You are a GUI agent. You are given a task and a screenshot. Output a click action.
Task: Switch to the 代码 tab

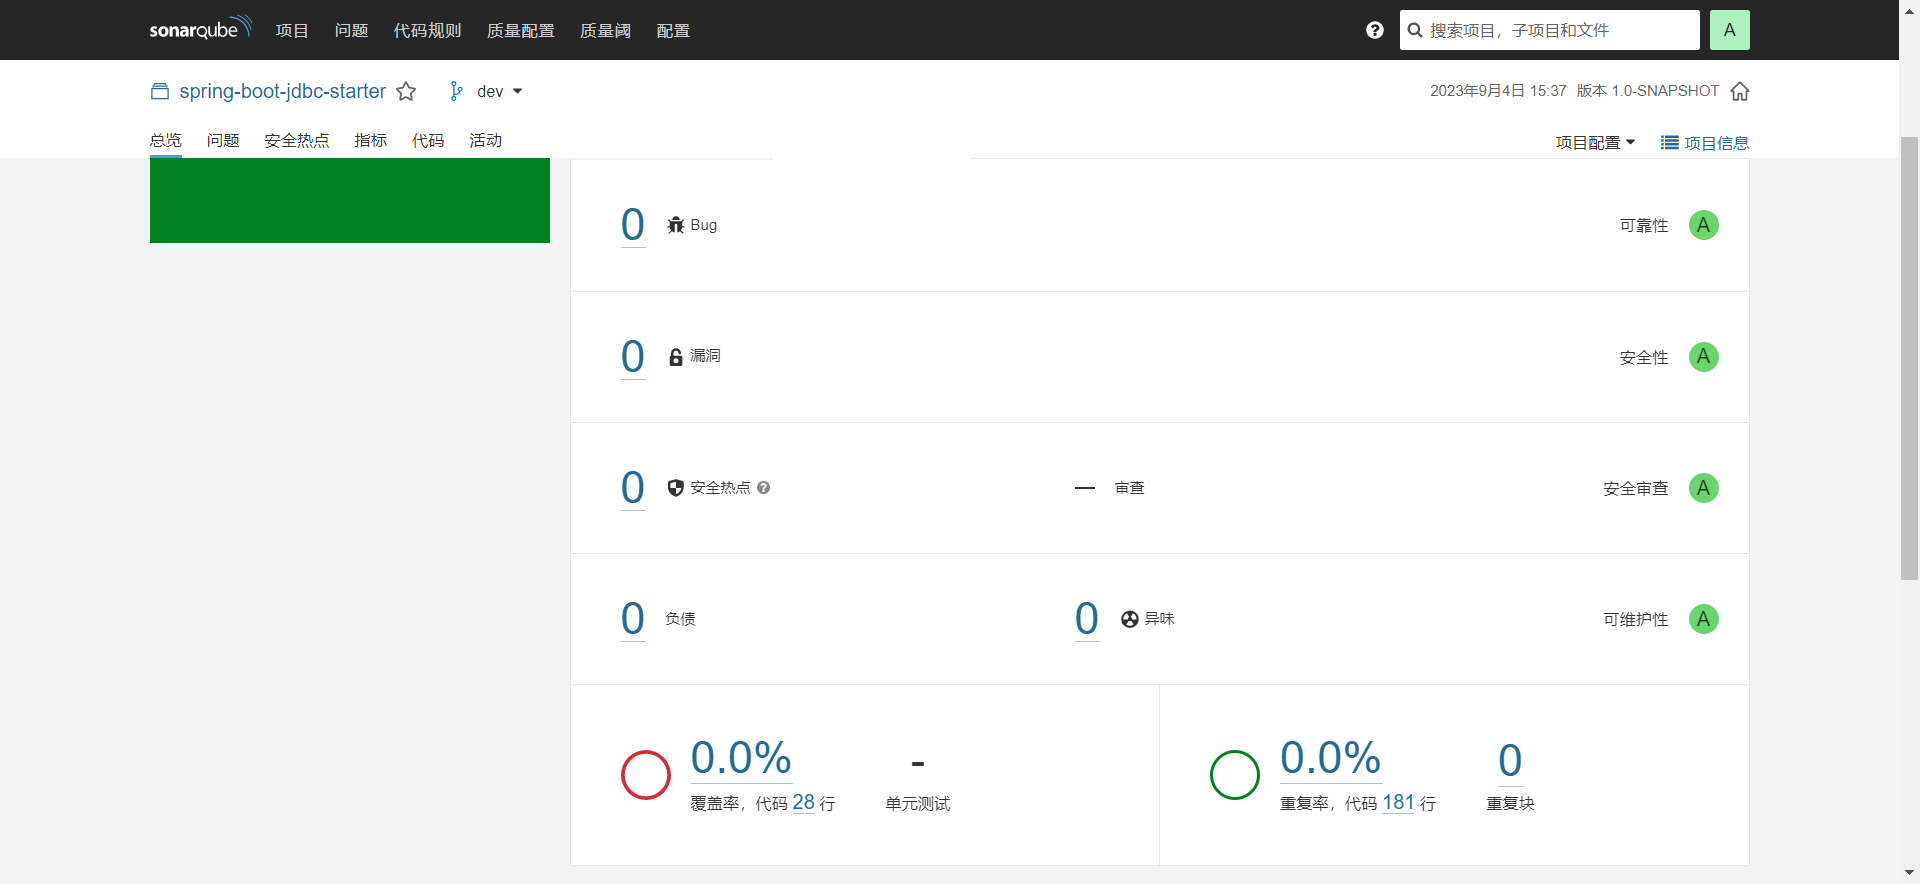(x=428, y=140)
